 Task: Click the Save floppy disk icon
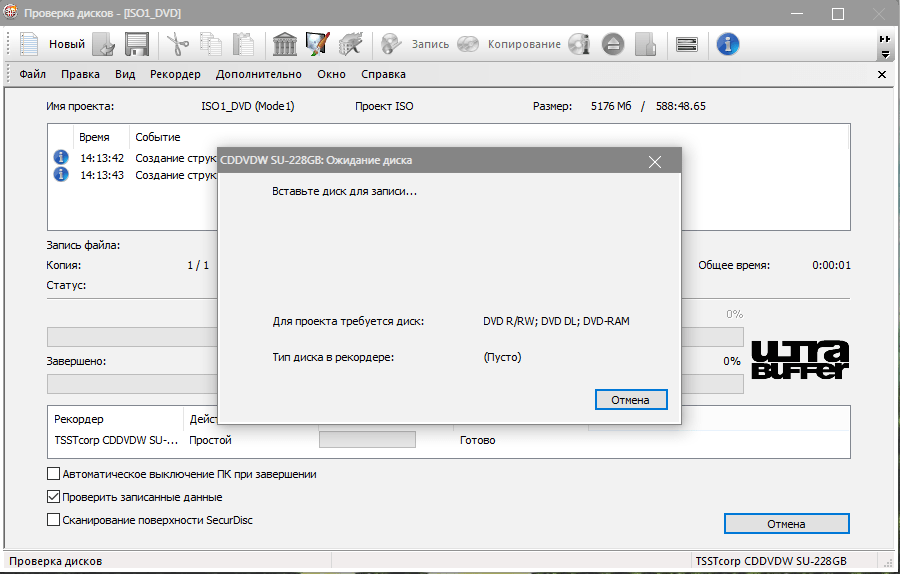(x=137, y=44)
